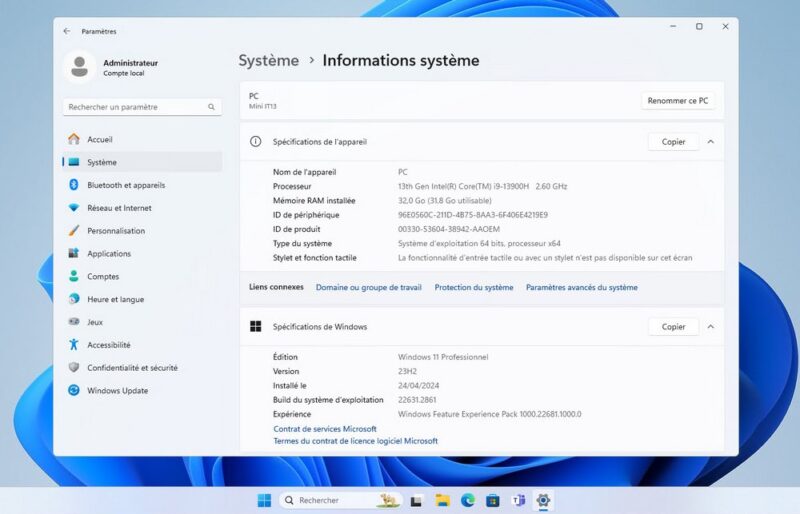The width and height of the screenshot is (800, 514).
Task: Select Applications in the sidebar
Action: 108,254
